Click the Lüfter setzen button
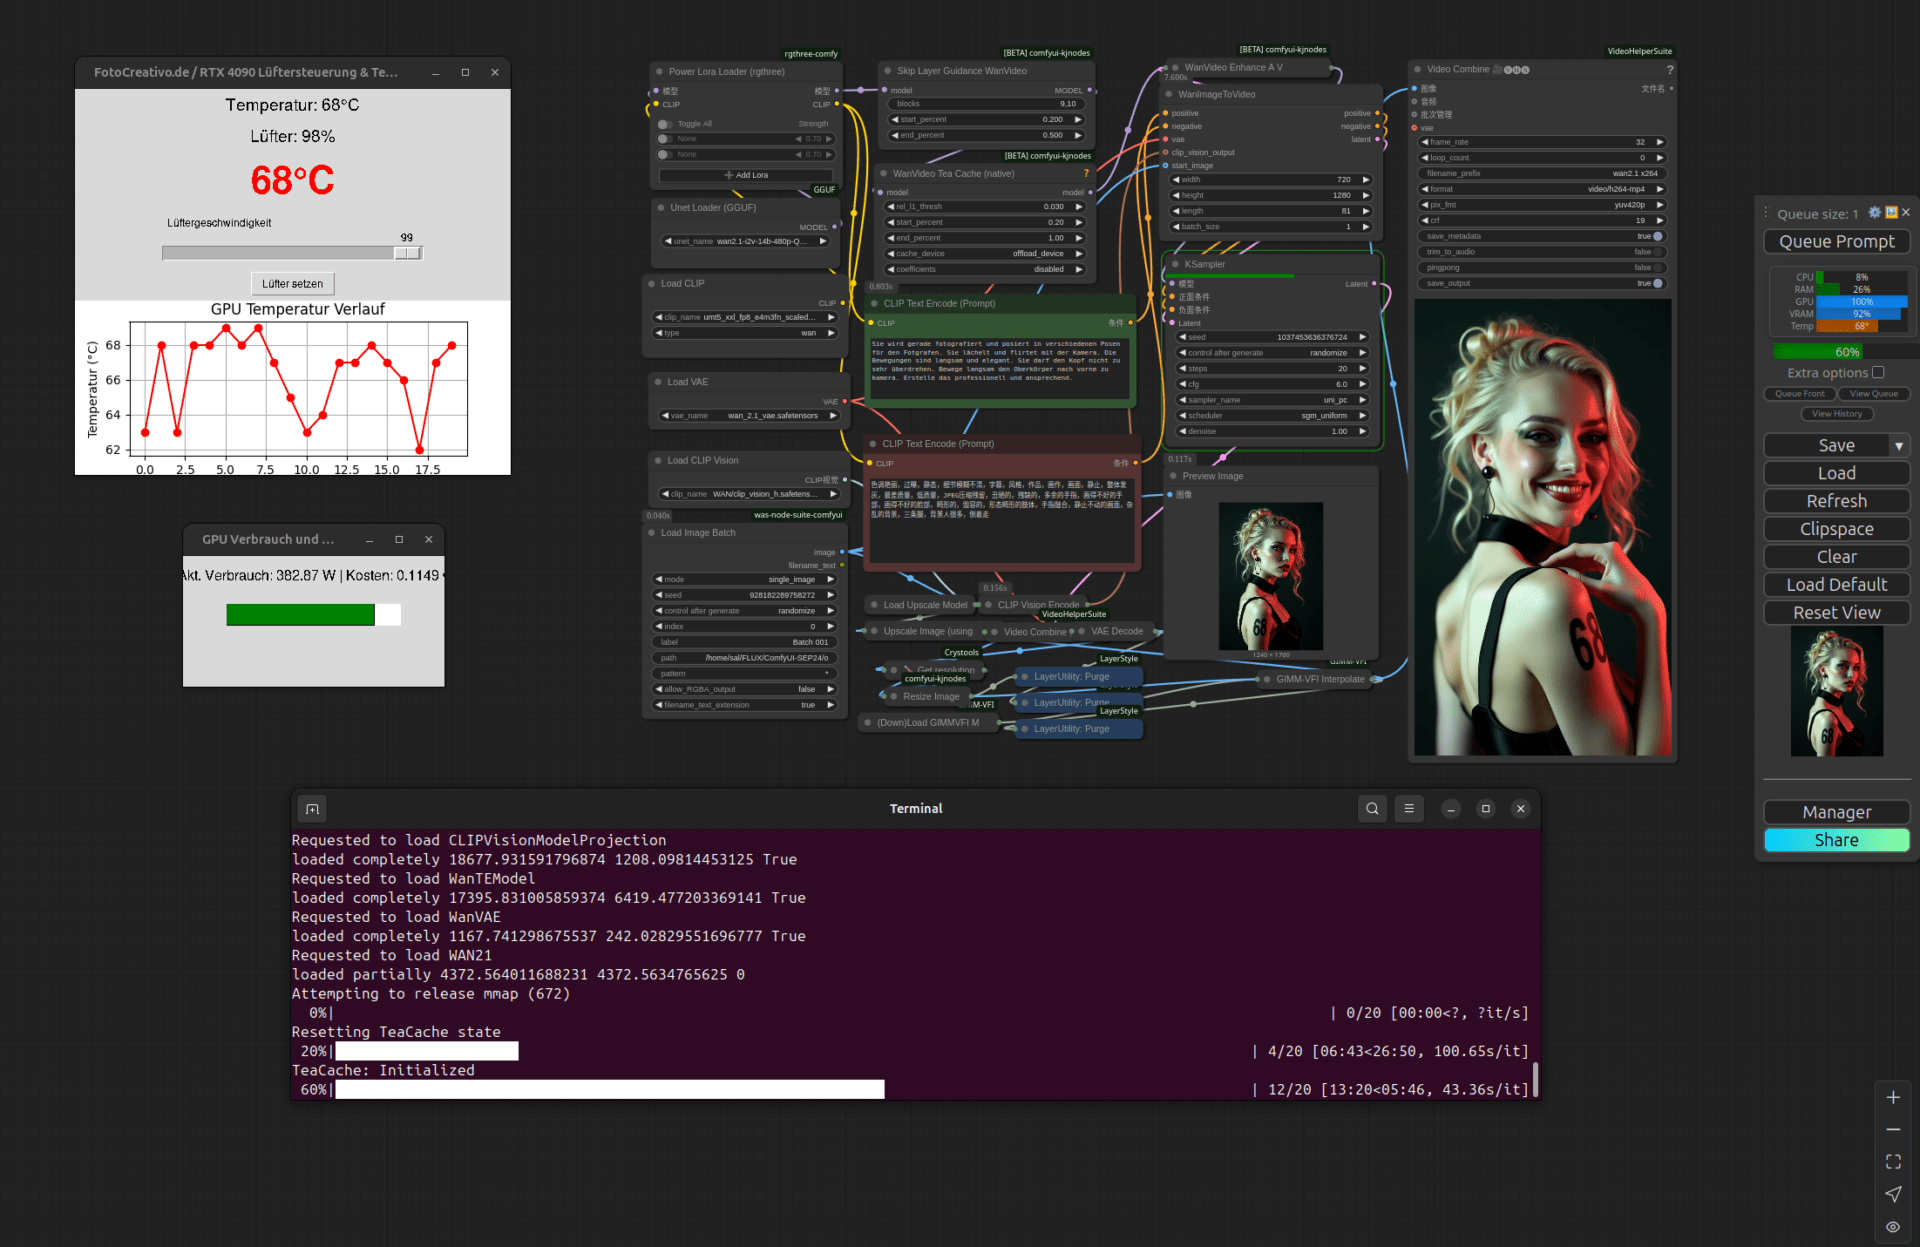The image size is (1920, 1247). (x=292, y=284)
